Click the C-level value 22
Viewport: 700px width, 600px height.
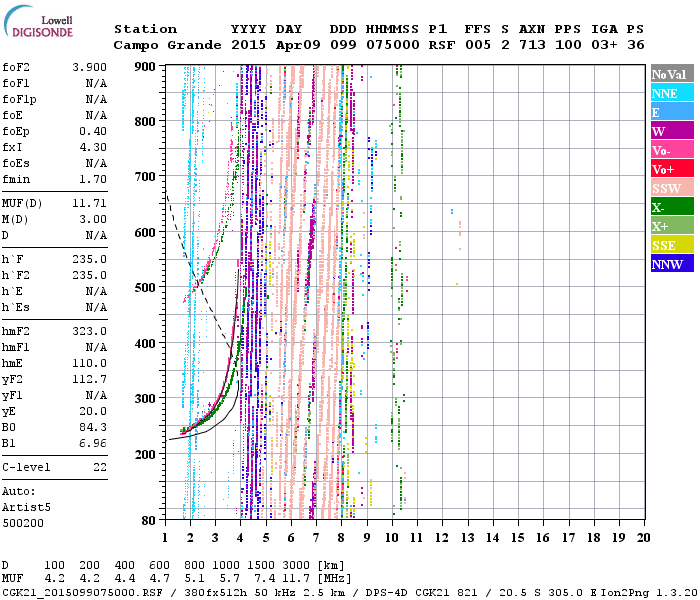(100, 467)
